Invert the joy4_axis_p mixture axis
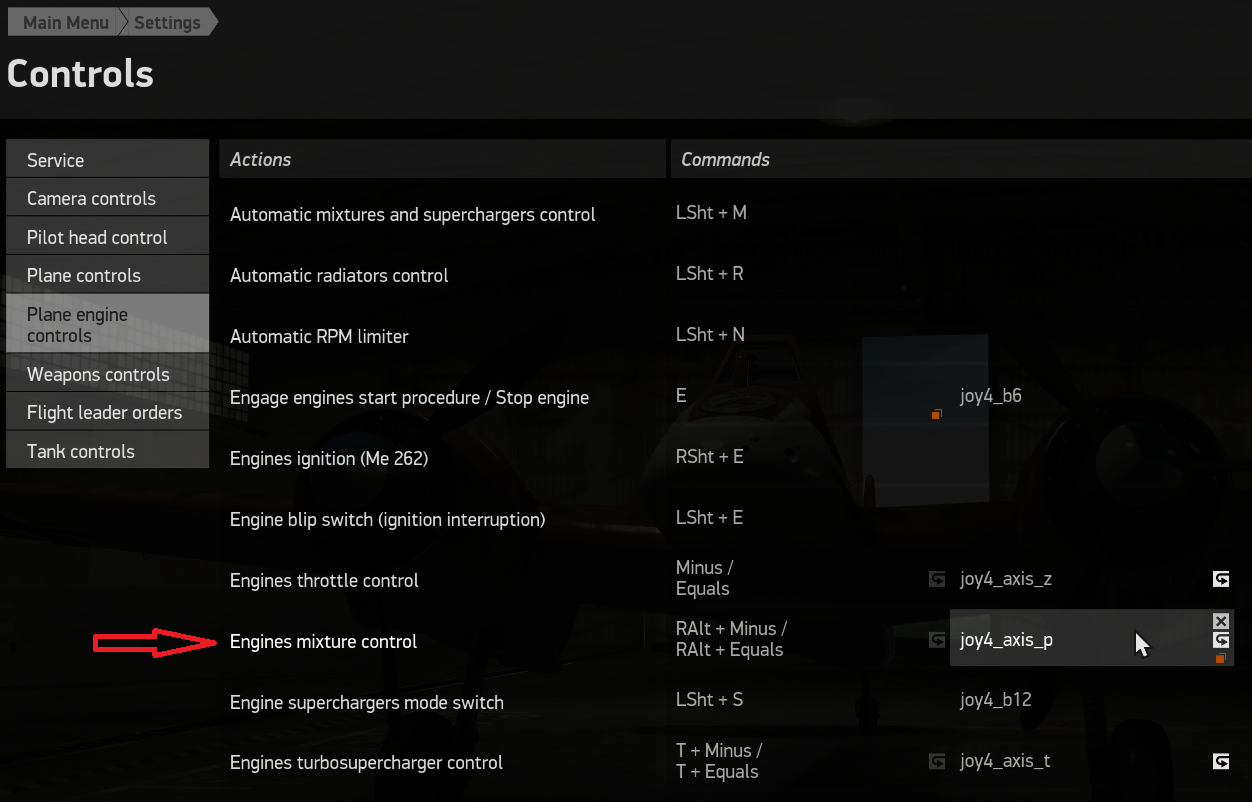1252x802 pixels. pyautogui.click(x=1220, y=640)
